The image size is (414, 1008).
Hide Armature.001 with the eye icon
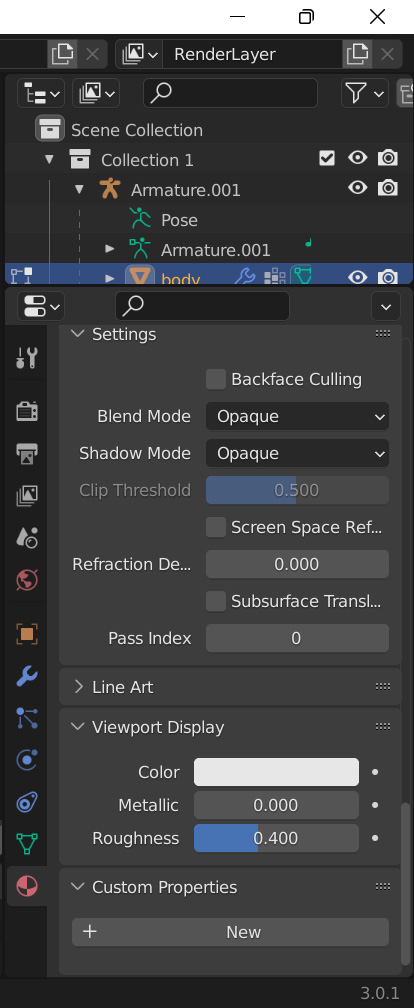tap(357, 188)
